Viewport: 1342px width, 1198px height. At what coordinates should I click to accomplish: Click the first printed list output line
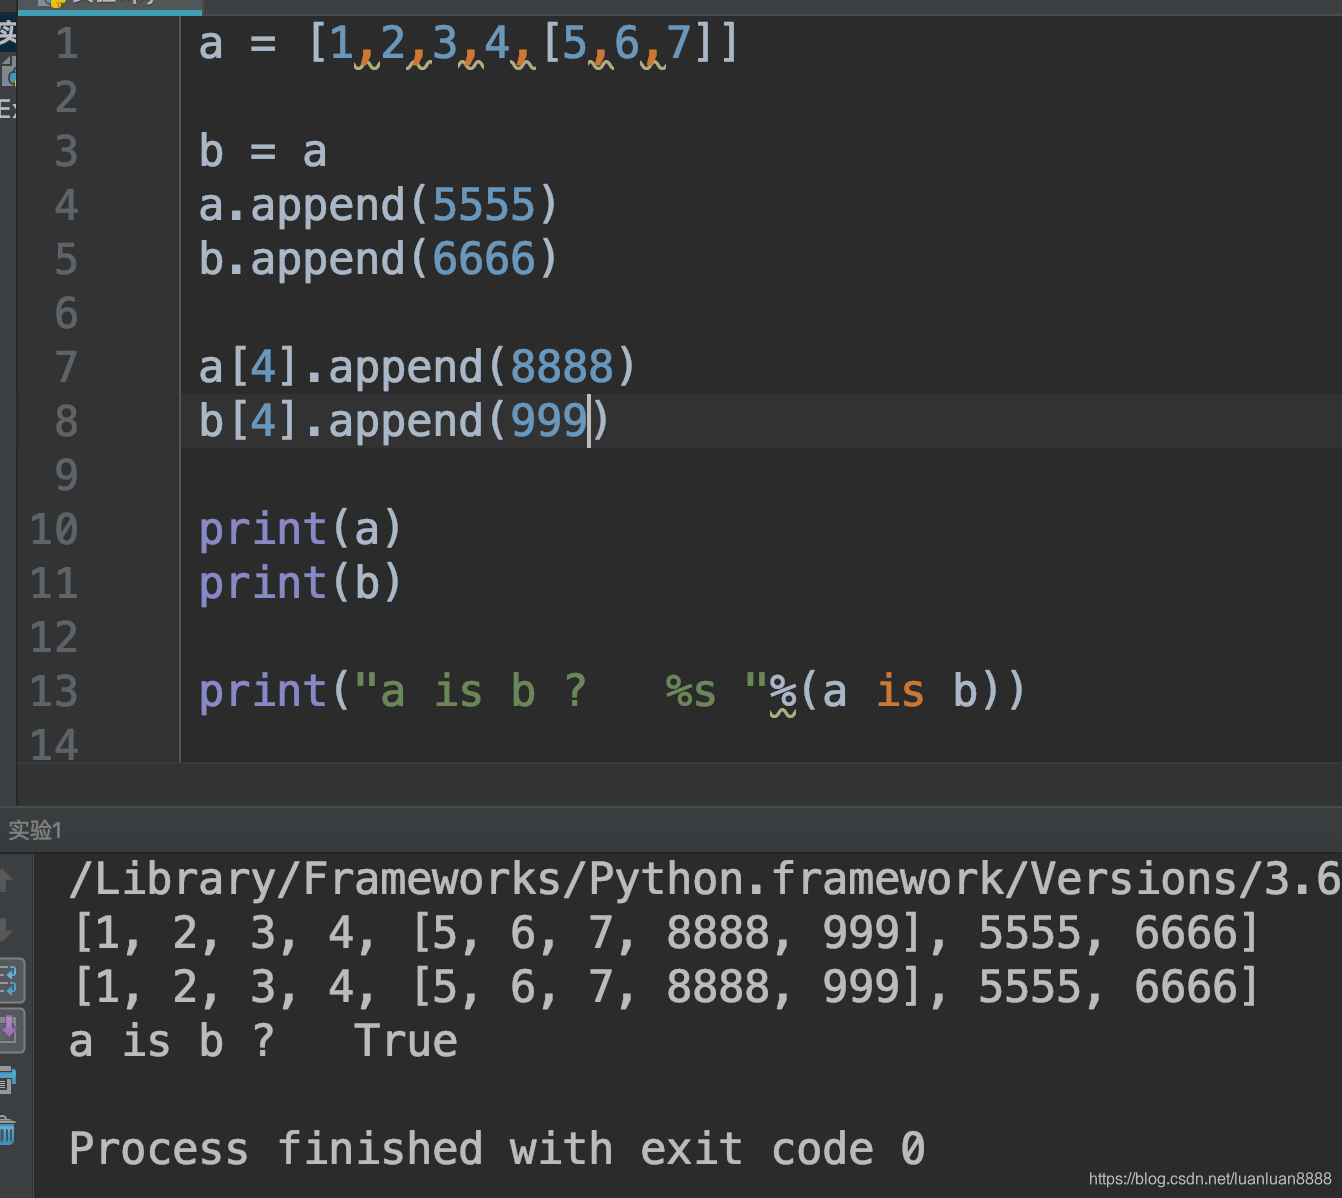666,933
